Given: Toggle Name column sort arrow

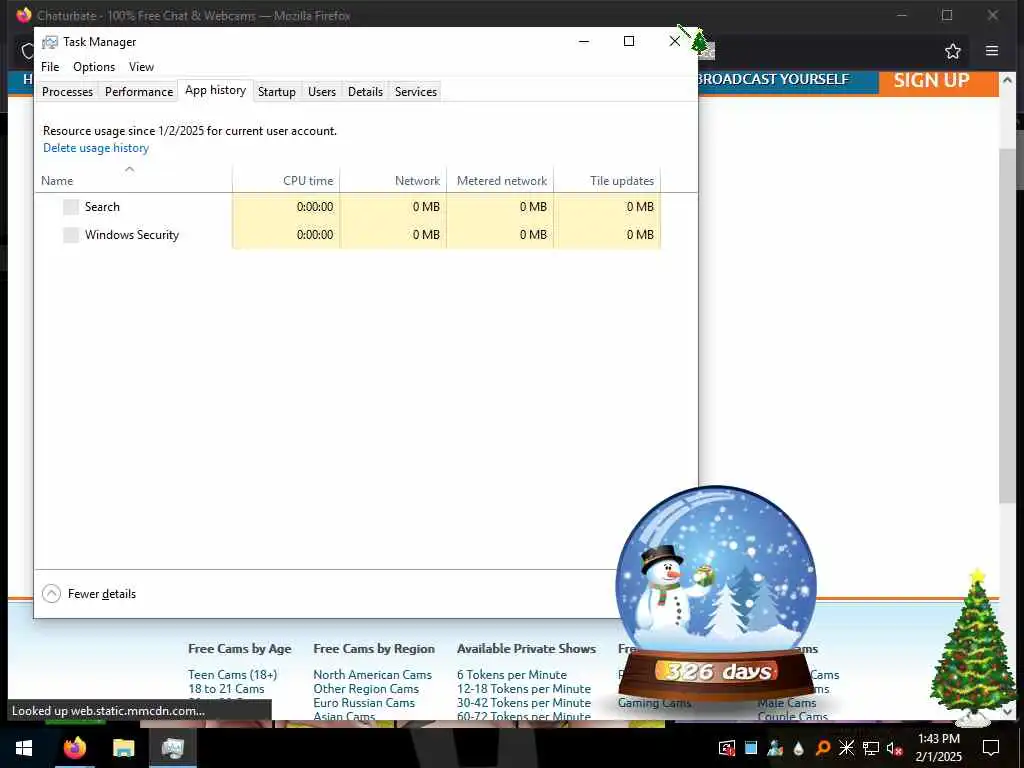Looking at the screenshot, I should [x=129, y=169].
